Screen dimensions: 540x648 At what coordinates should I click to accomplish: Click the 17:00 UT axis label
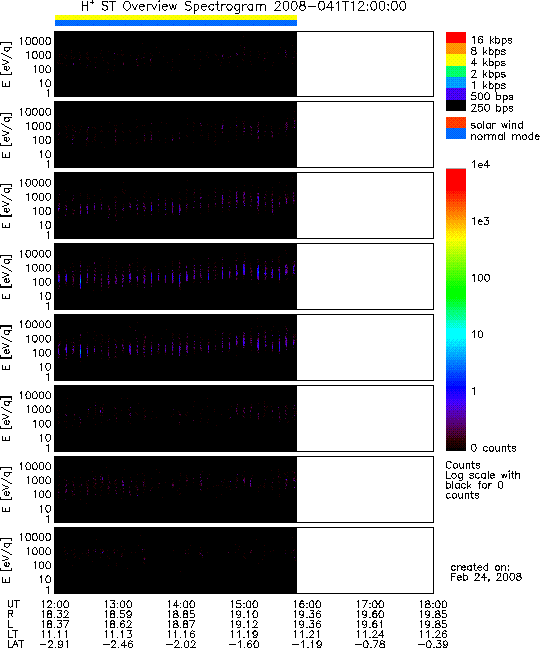point(370,605)
